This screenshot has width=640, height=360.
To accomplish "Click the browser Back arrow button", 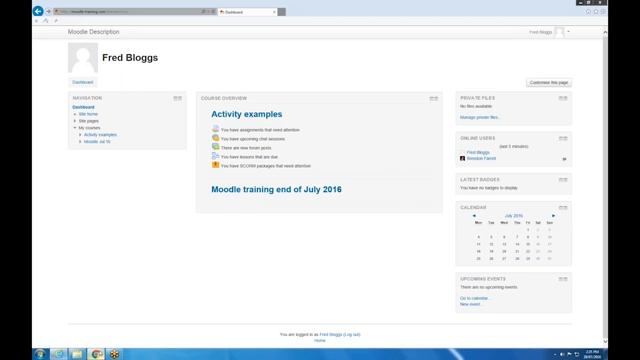I will [x=38, y=11].
